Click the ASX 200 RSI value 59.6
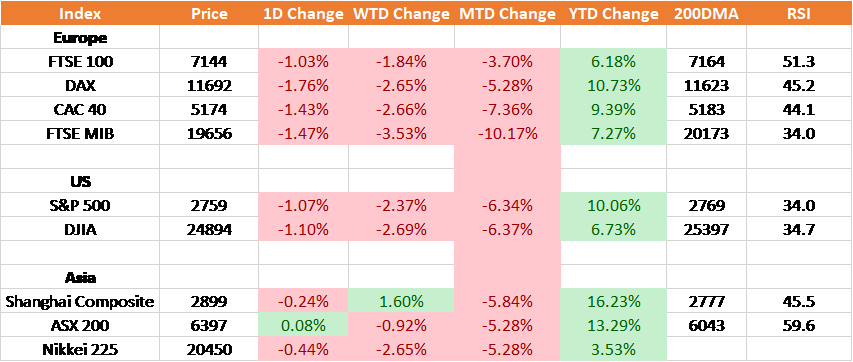 click(799, 325)
